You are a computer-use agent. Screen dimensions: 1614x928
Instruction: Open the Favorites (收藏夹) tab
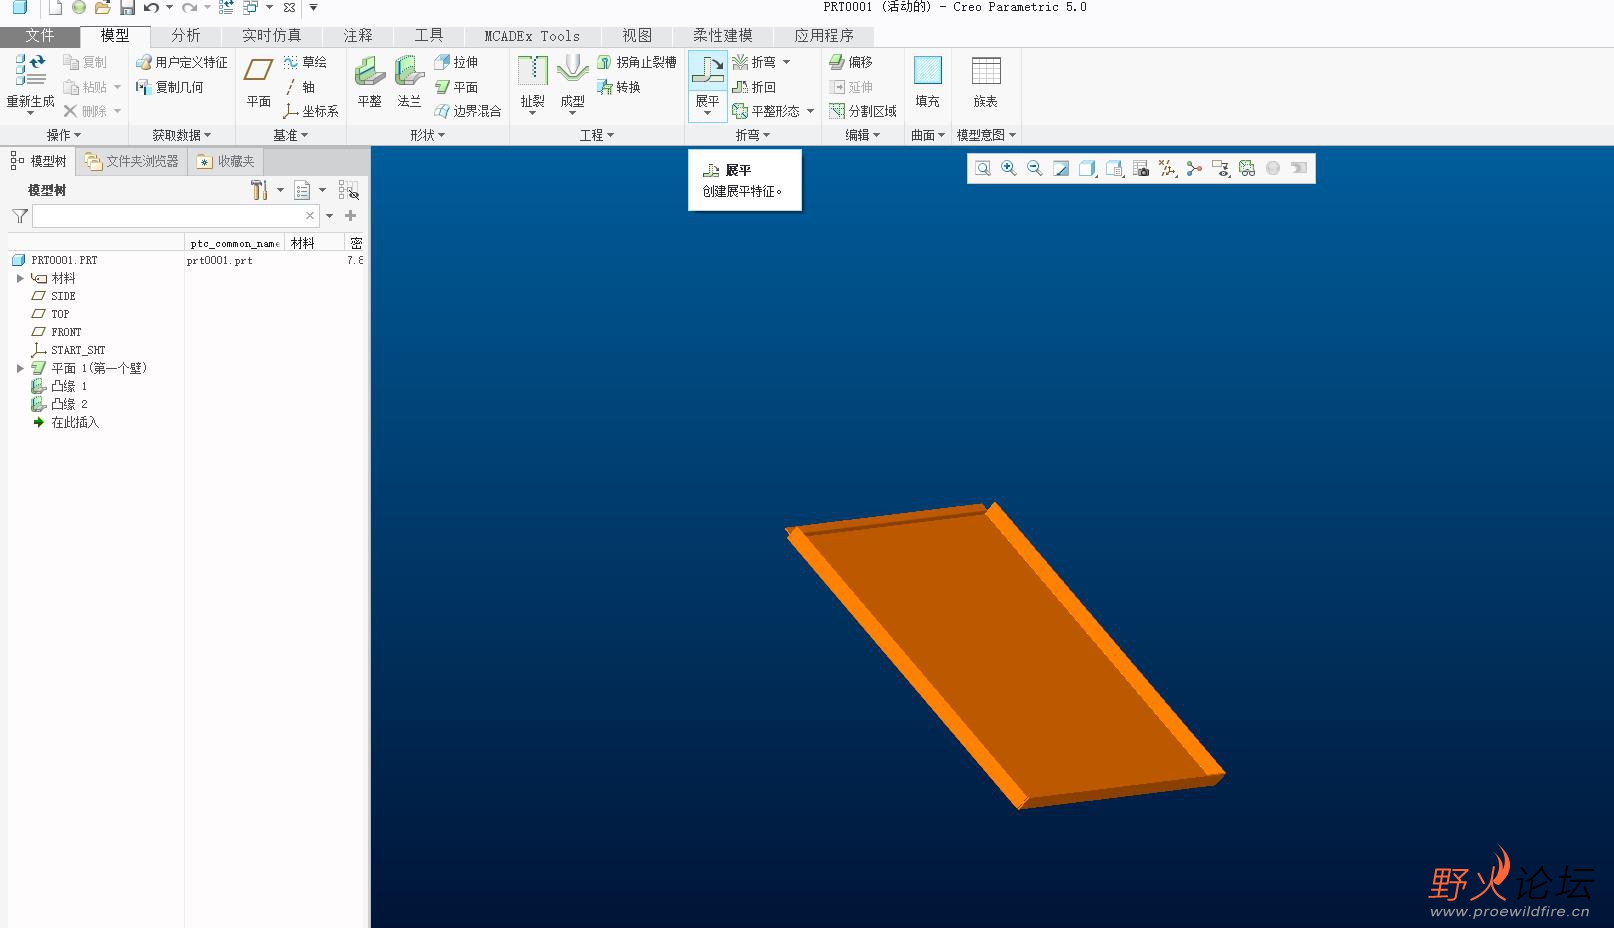point(226,161)
